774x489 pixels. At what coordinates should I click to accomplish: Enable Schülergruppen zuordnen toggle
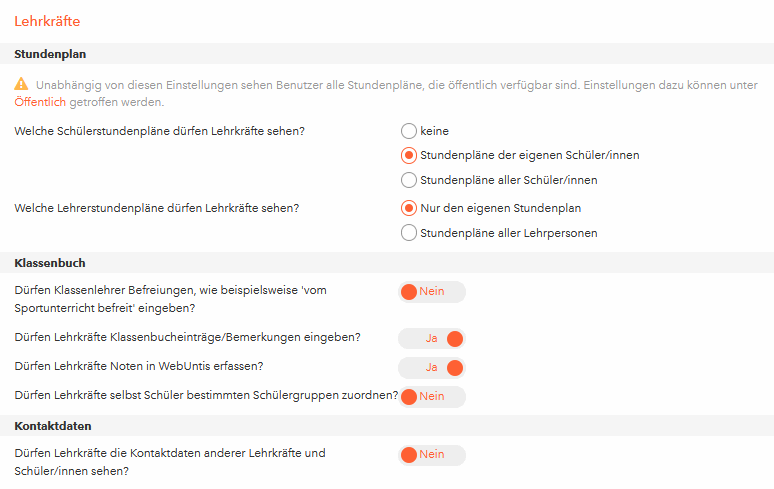click(432, 397)
